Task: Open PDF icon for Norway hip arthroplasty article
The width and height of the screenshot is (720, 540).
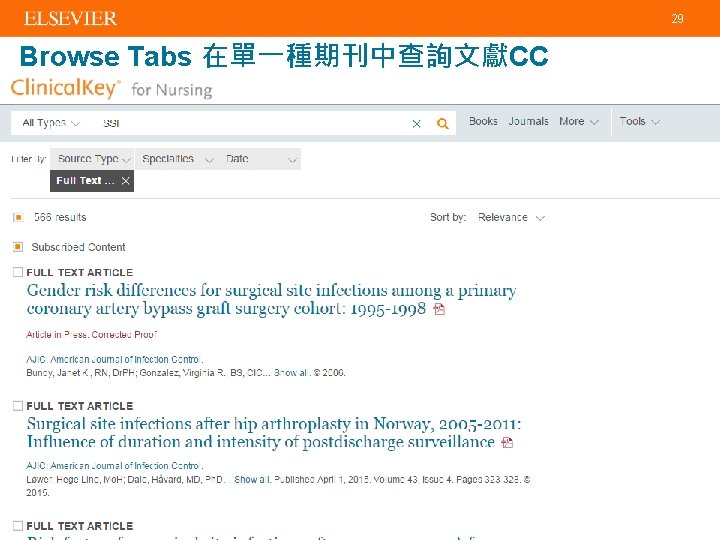Action: [507, 442]
